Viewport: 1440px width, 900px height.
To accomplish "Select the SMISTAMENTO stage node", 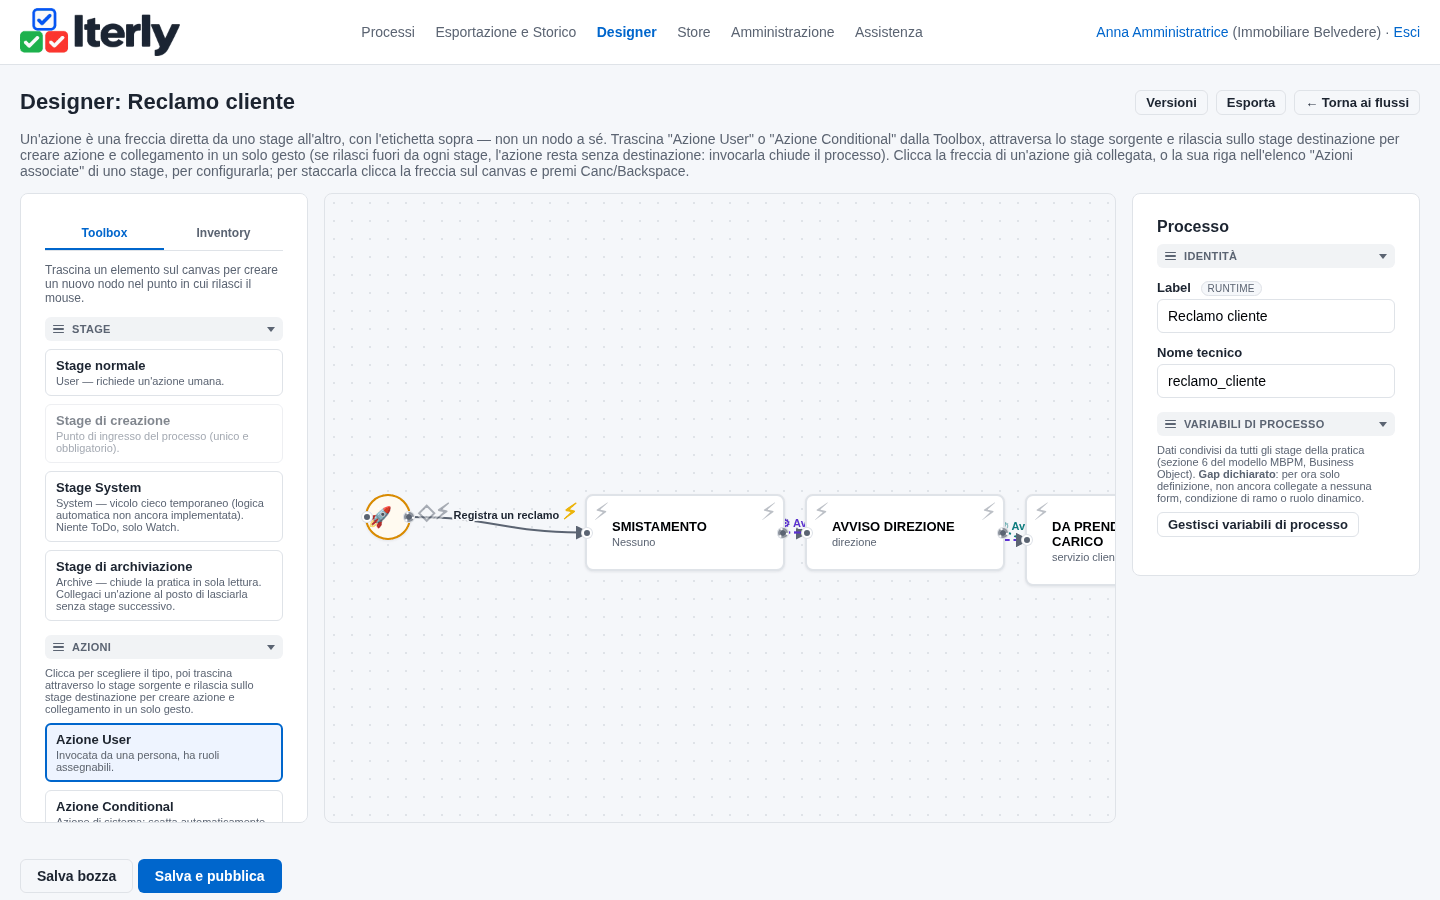I will [x=685, y=533].
